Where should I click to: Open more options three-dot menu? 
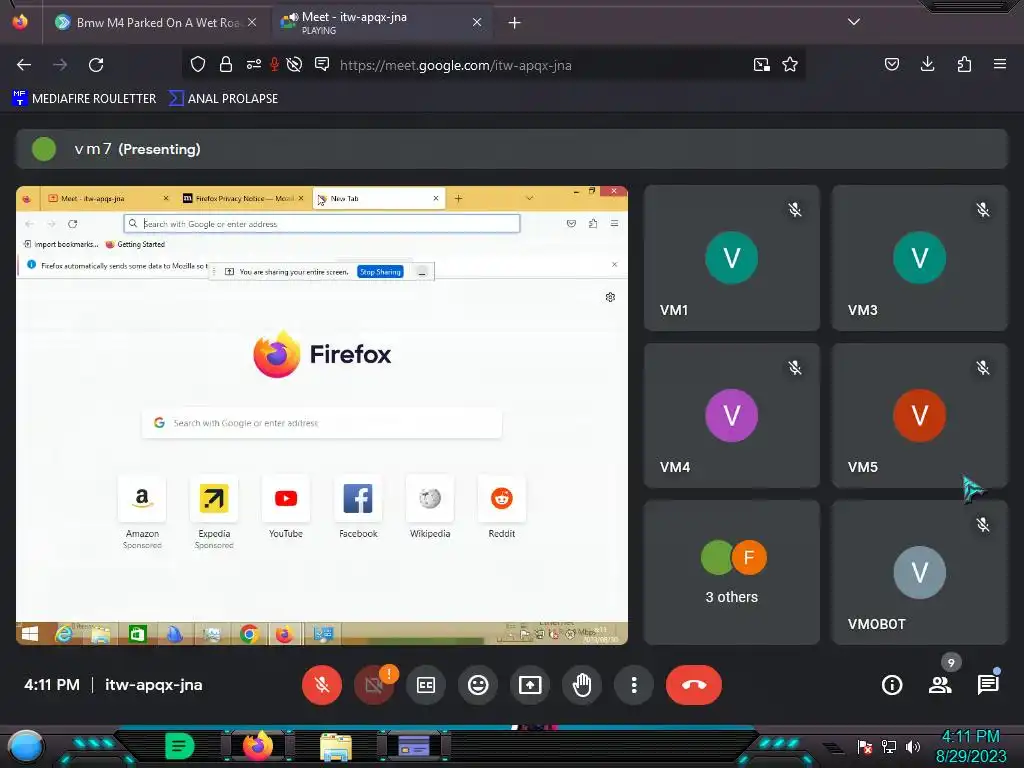(634, 685)
